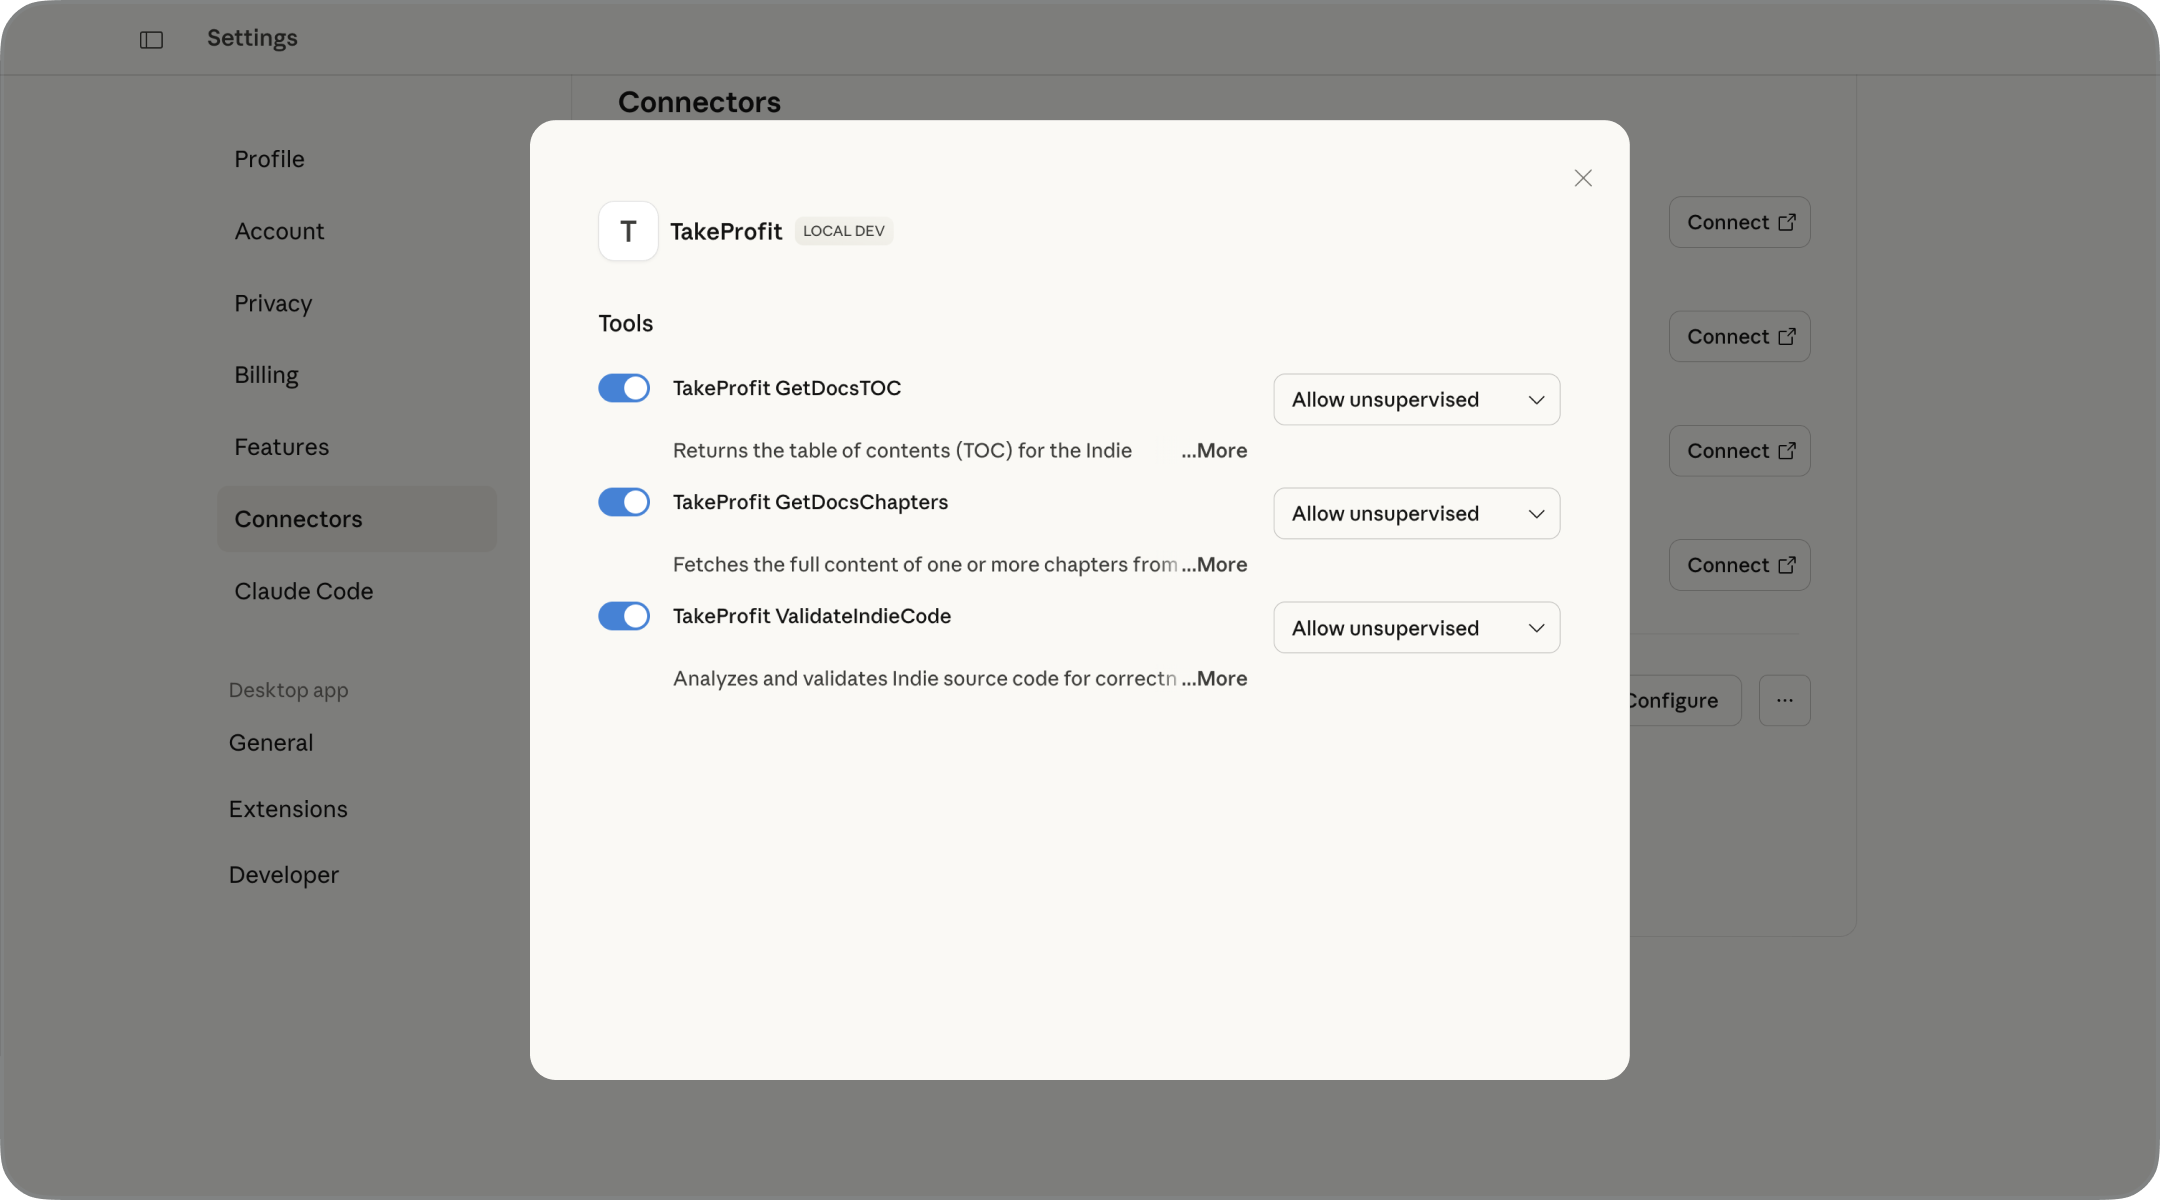Click the fourth Connect external-link button
Viewport: 2160px width, 1200px height.
(x=1739, y=565)
